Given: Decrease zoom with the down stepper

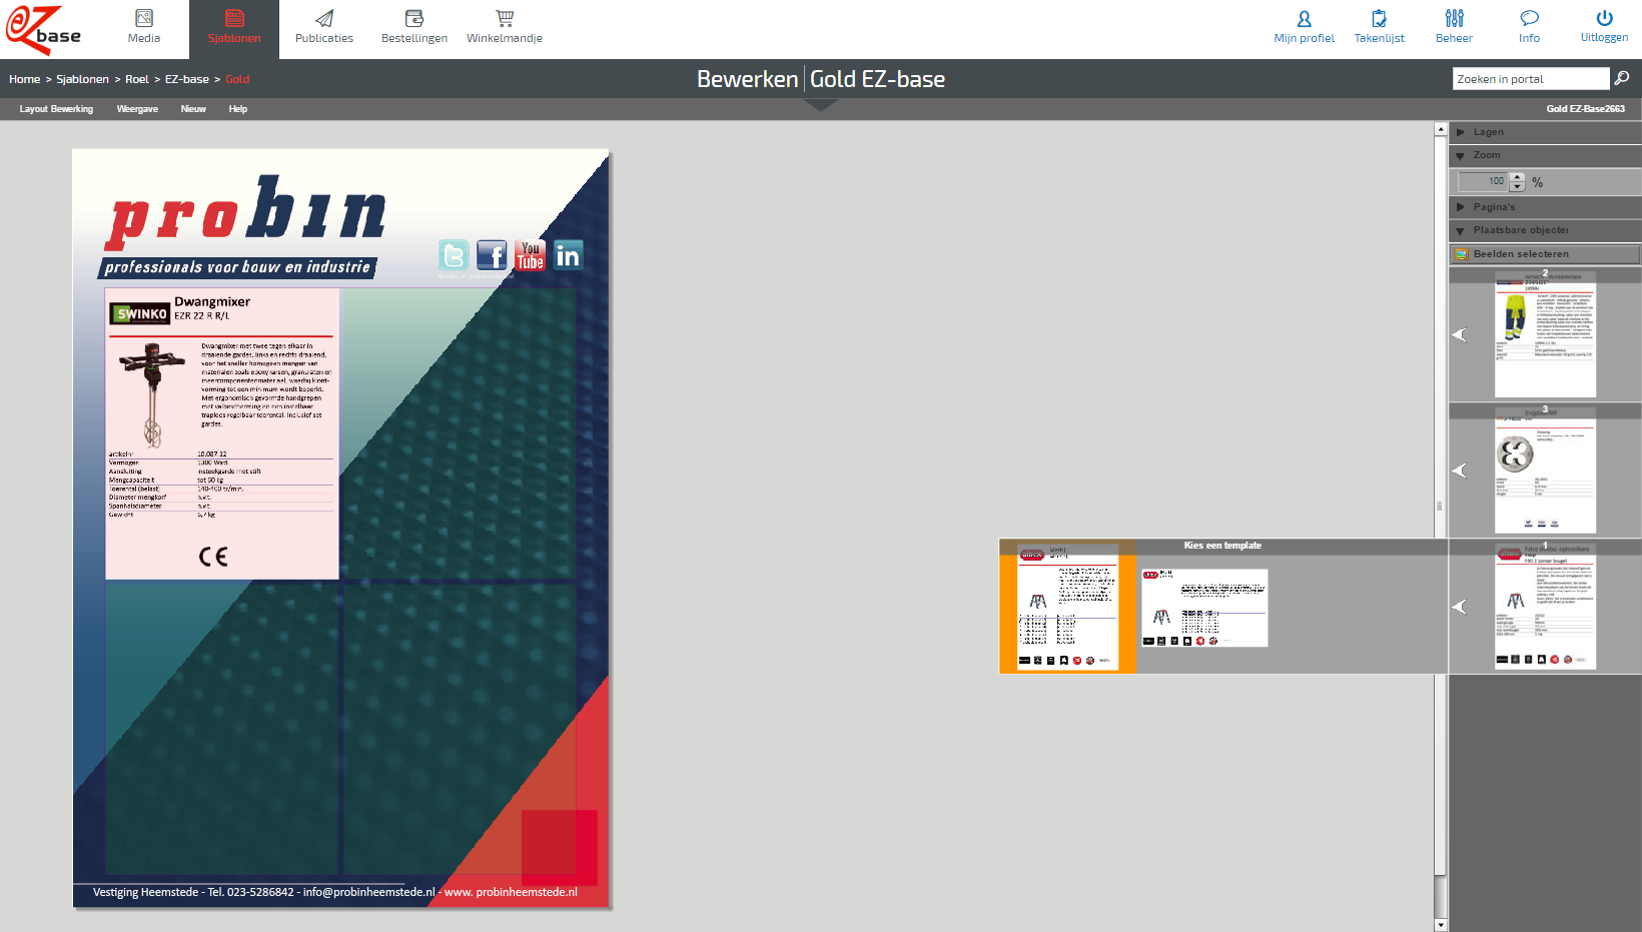Looking at the screenshot, I should click(1517, 187).
